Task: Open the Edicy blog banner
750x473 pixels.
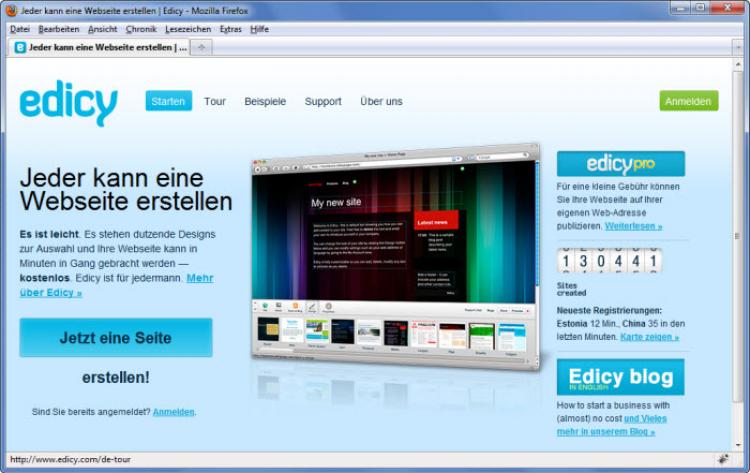Action: (x=620, y=377)
